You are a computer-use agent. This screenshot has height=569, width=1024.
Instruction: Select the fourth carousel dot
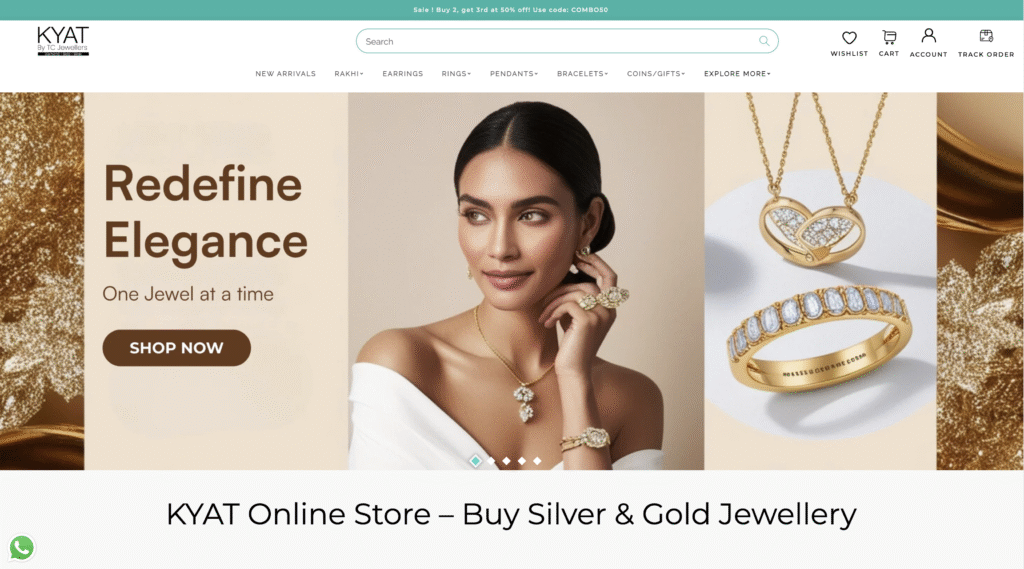[x=522, y=461]
